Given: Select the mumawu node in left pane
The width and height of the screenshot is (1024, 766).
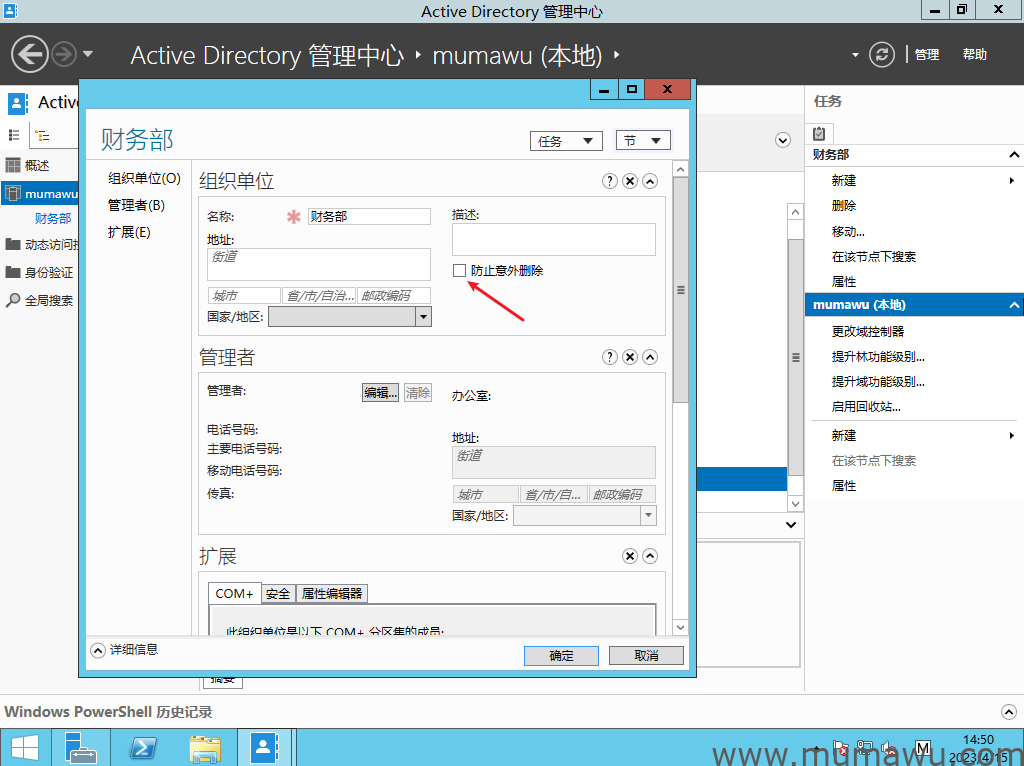Looking at the screenshot, I should coord(40,193).
